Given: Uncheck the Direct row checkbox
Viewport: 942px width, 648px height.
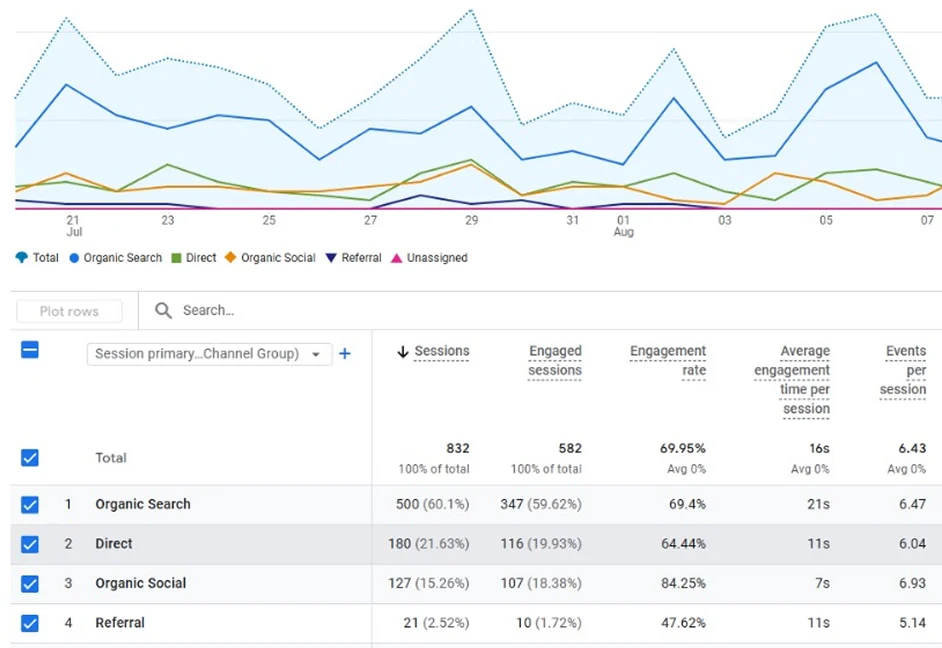Looking at the screenshot, I should point(30,544).
